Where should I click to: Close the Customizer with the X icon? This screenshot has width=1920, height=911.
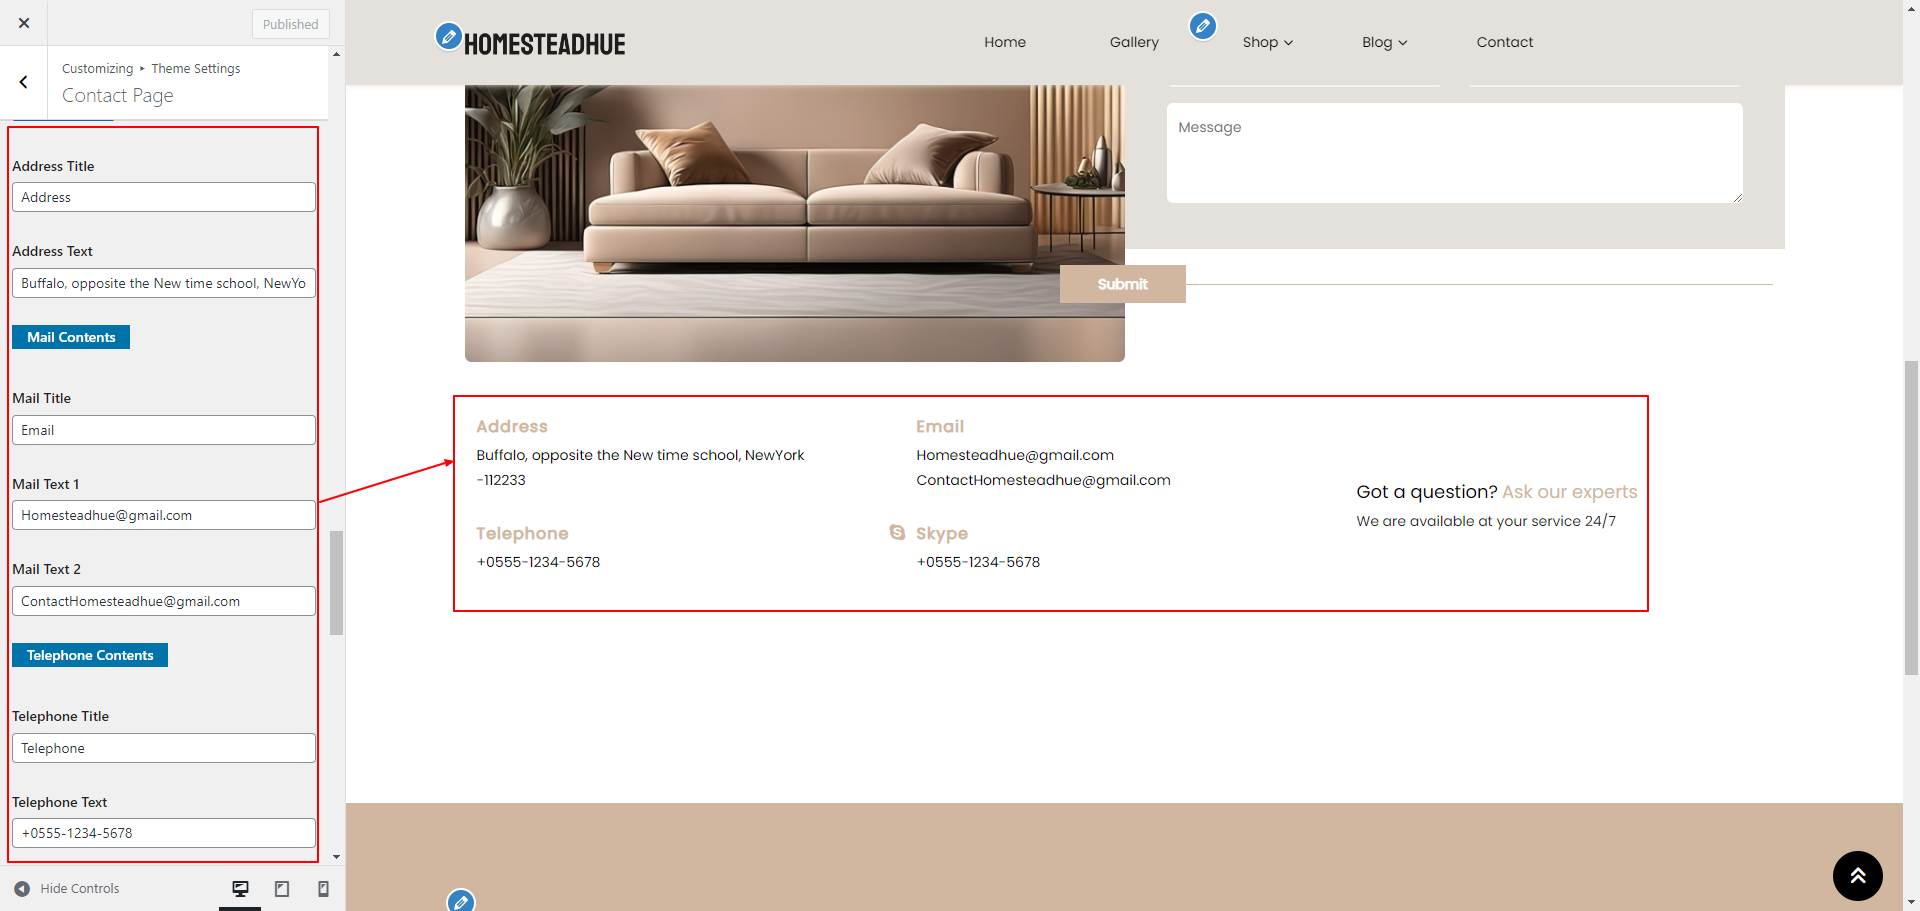[x=24, y=23]
